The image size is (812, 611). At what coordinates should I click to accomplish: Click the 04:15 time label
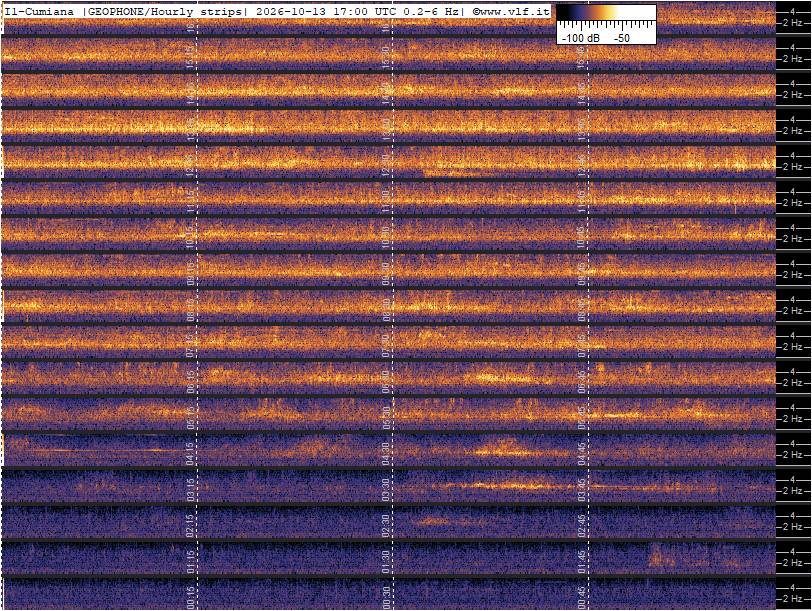(x=191, y=454)
